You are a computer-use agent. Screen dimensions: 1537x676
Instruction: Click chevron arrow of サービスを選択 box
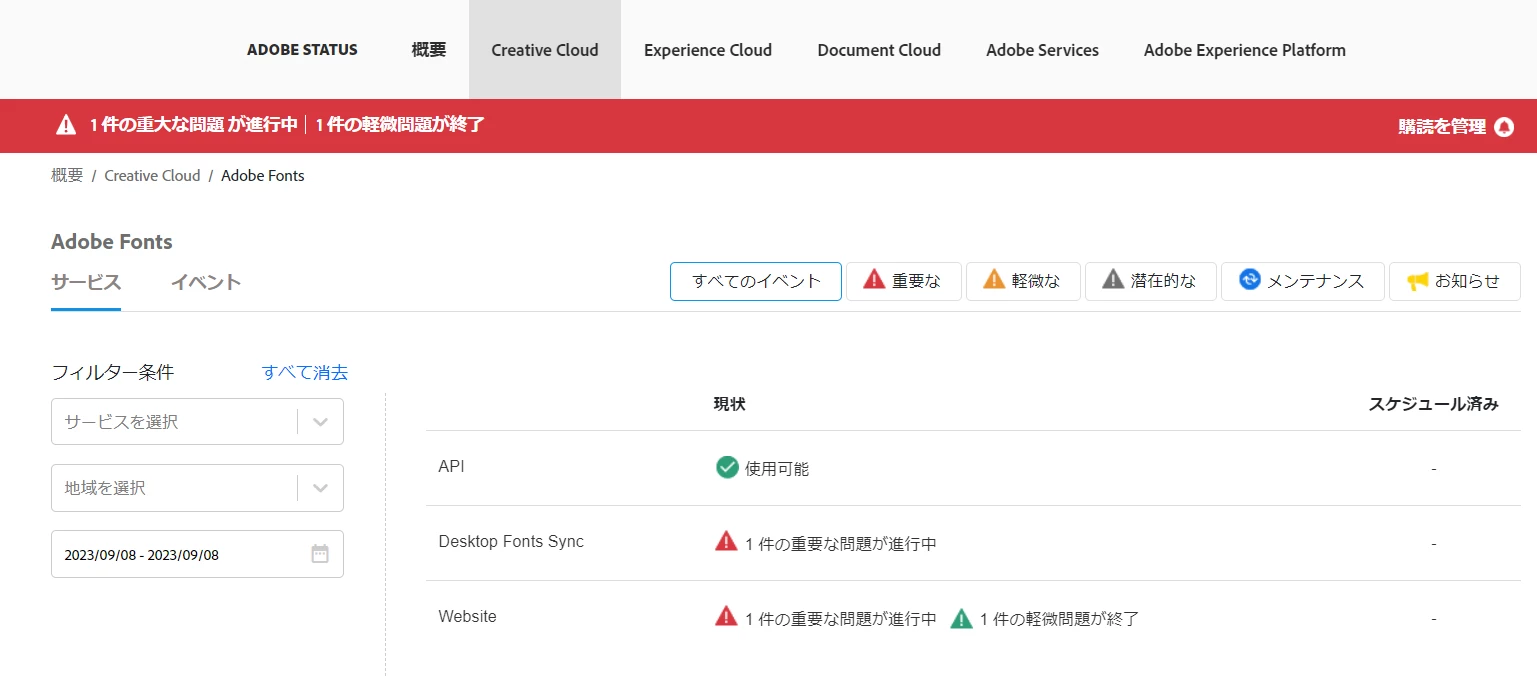(320, 422)
